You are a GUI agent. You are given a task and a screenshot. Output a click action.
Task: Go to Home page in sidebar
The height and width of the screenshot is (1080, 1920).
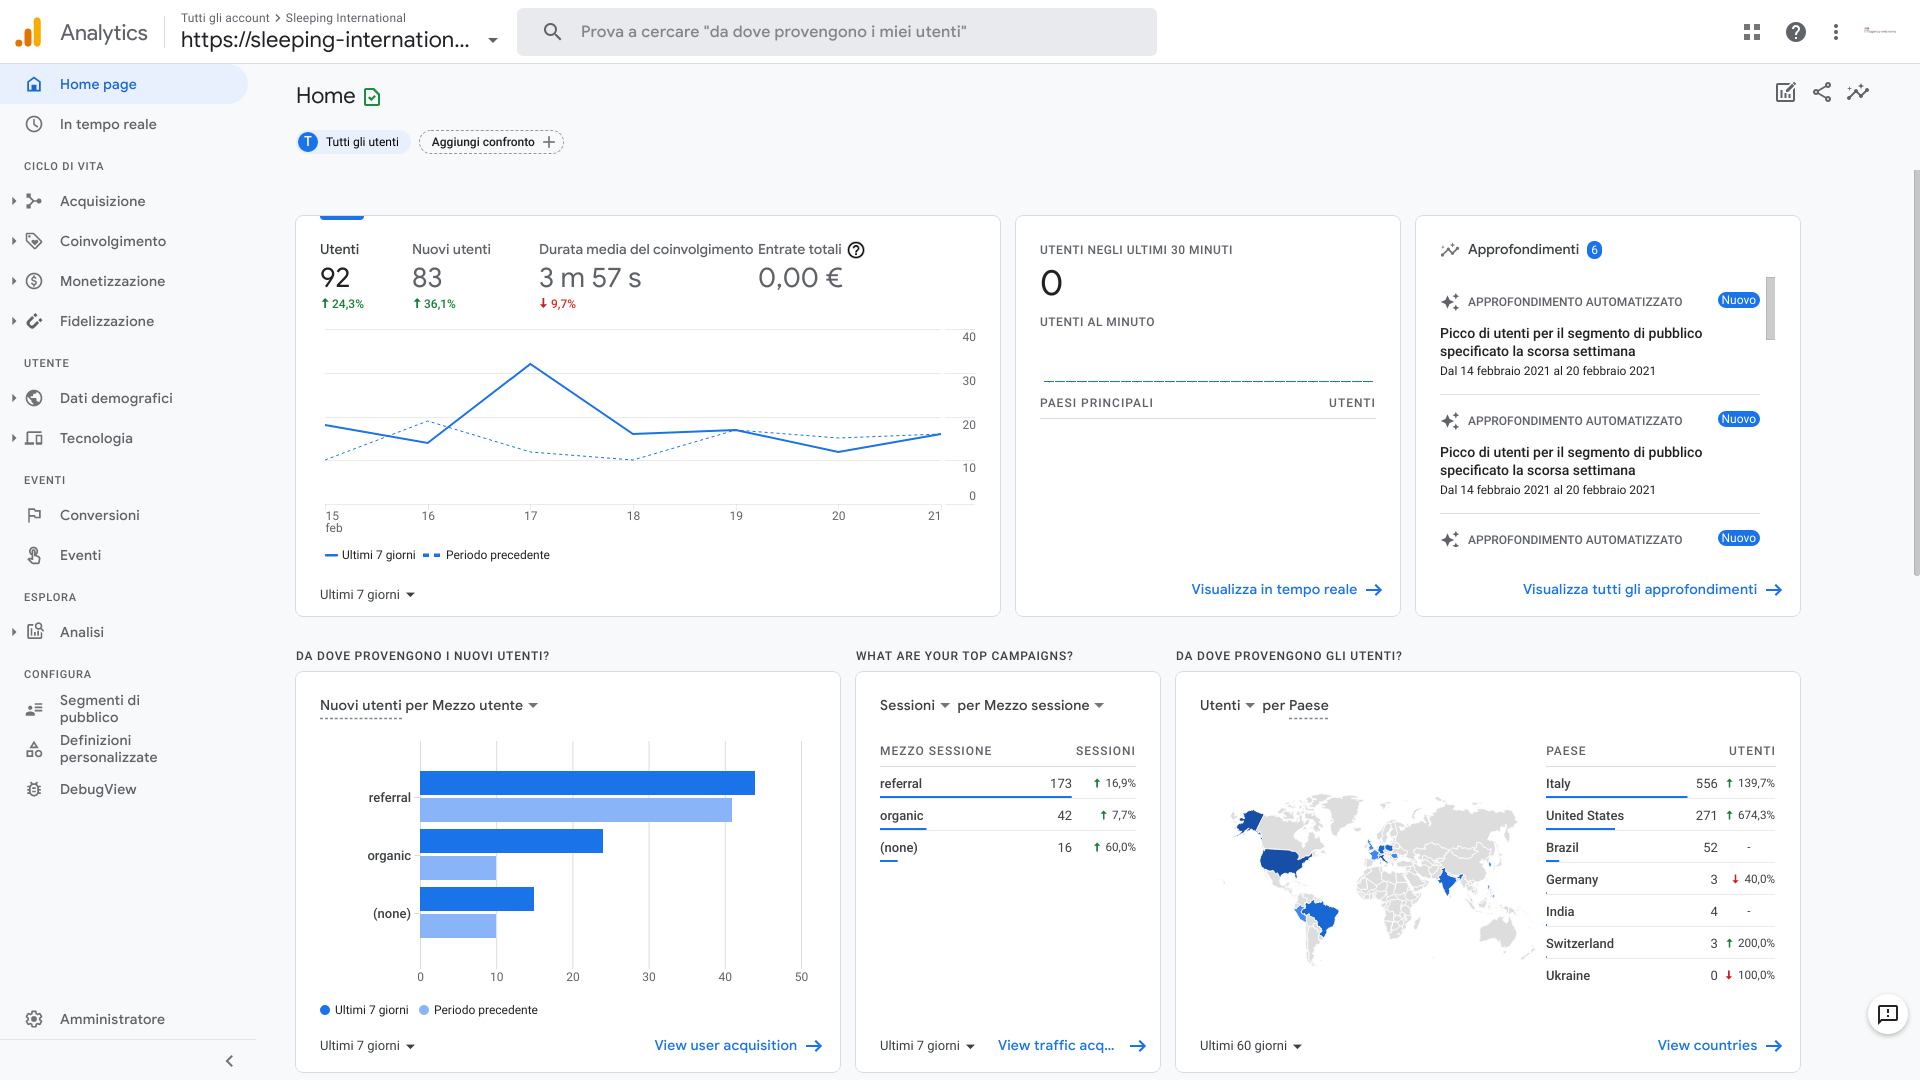[x=124, y=84]
